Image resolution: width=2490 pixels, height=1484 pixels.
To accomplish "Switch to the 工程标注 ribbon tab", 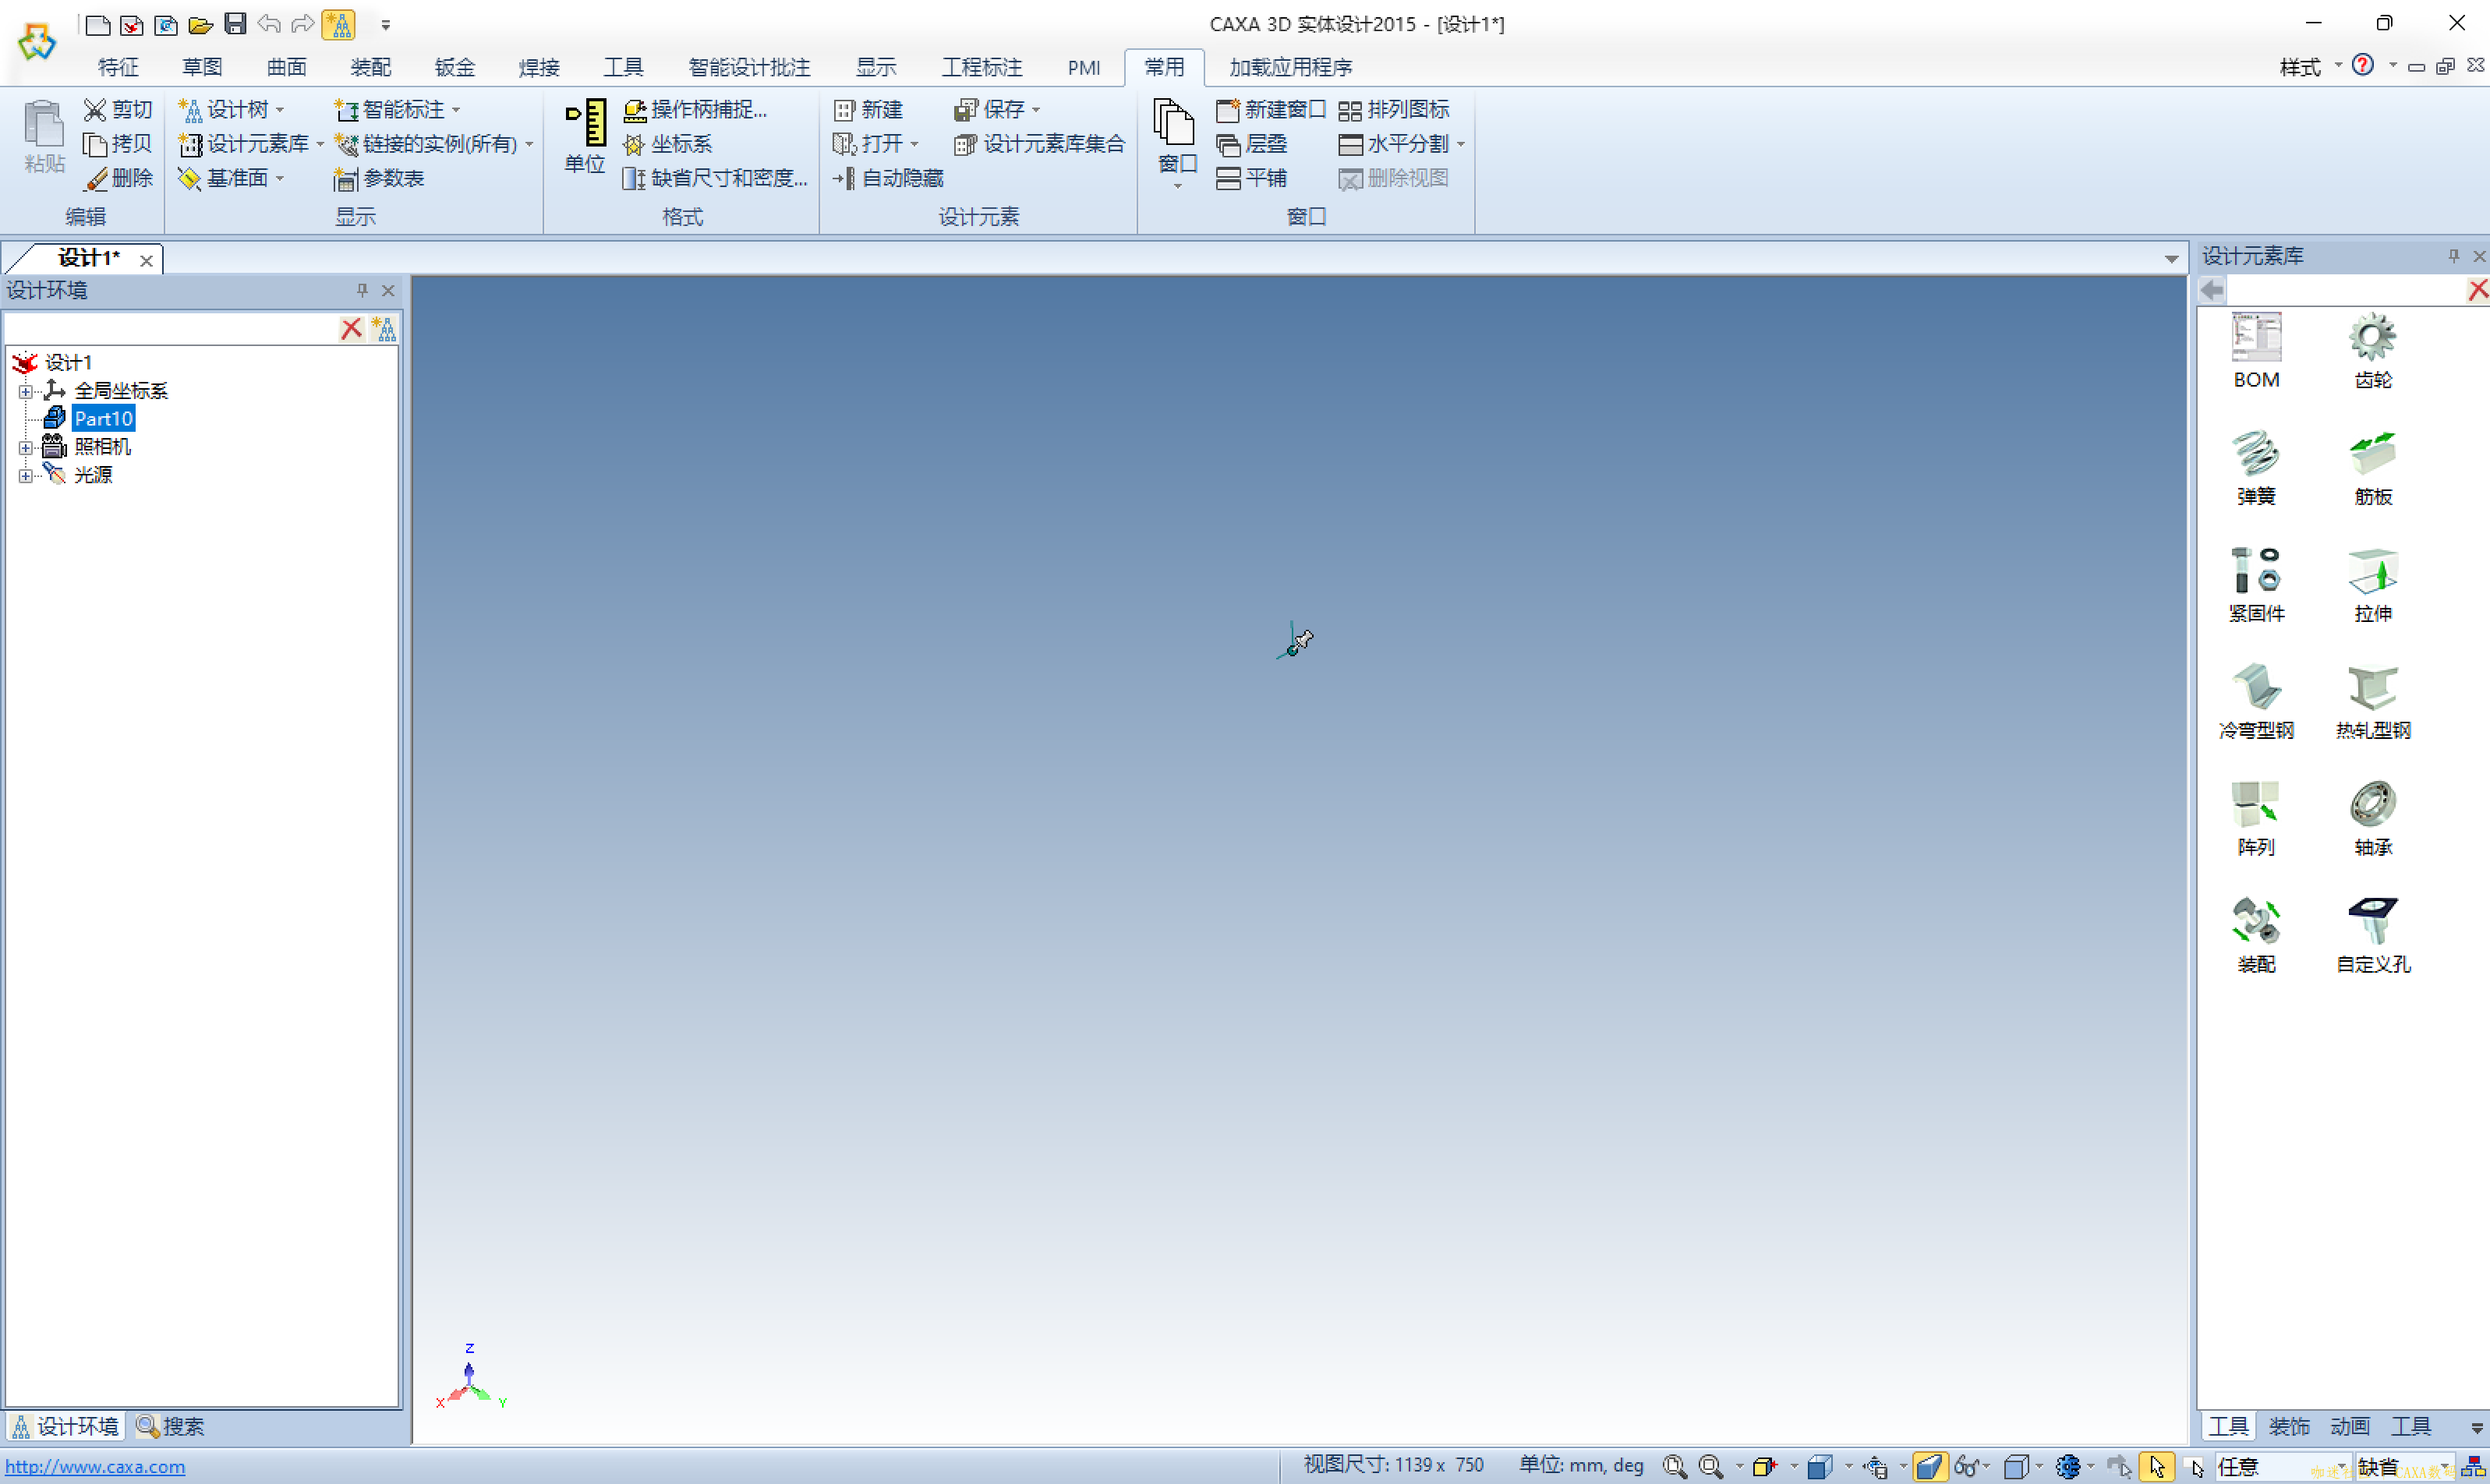I will click(x=982, y=67).
